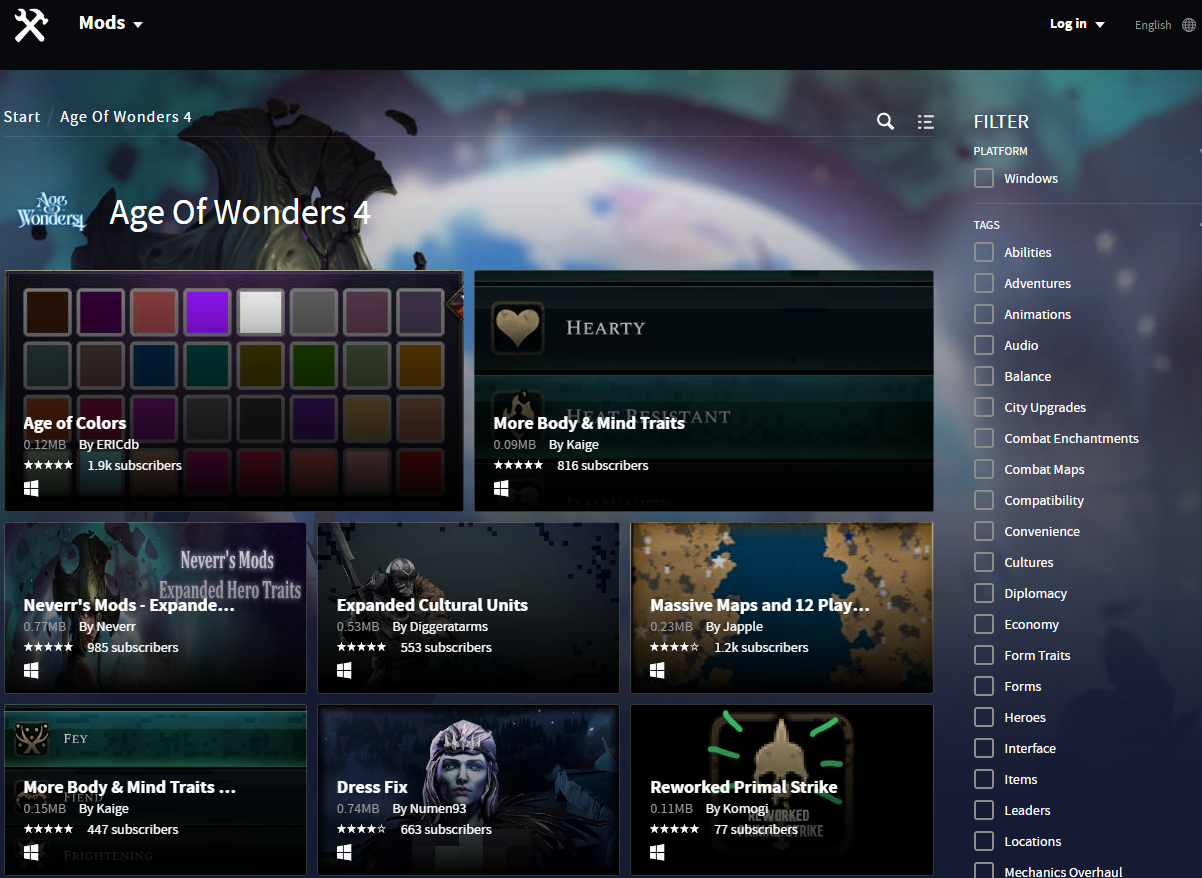Switch to list view icon

click(x=925, y=122)
